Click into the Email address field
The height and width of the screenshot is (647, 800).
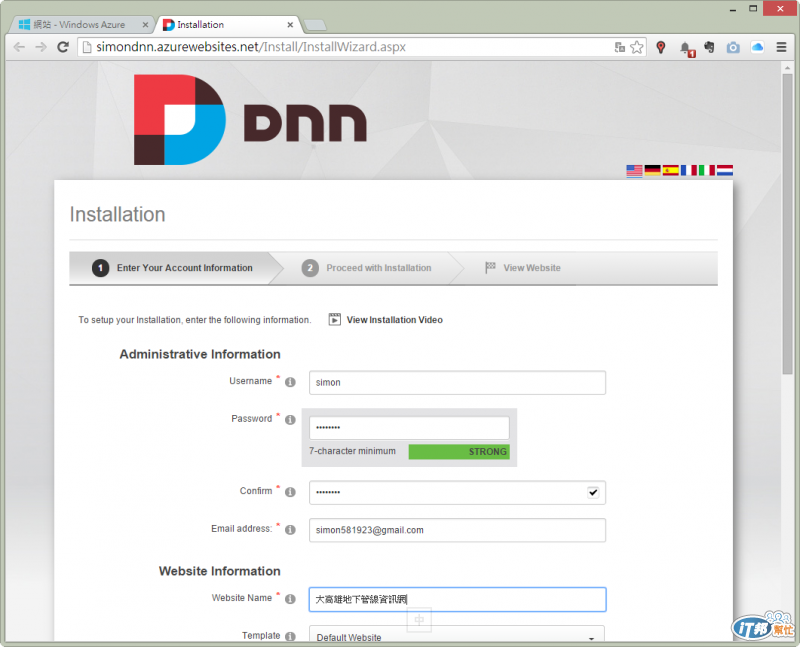point(457,530)
